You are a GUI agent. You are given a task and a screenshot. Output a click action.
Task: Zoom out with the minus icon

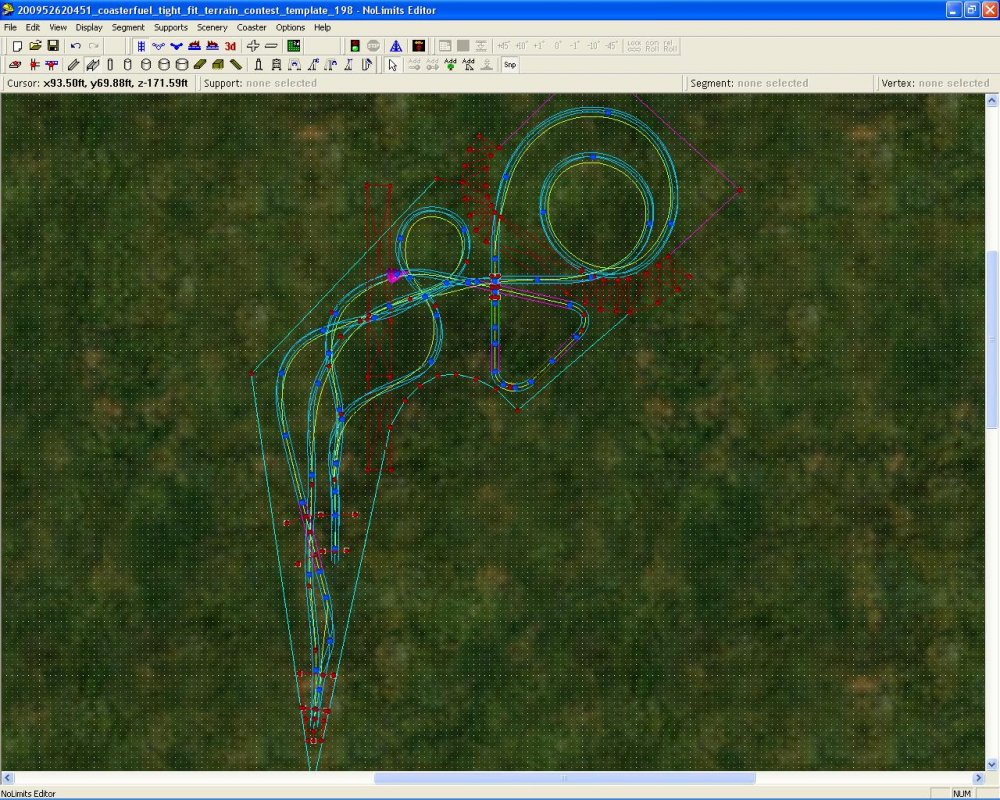[x=271, y=46]
